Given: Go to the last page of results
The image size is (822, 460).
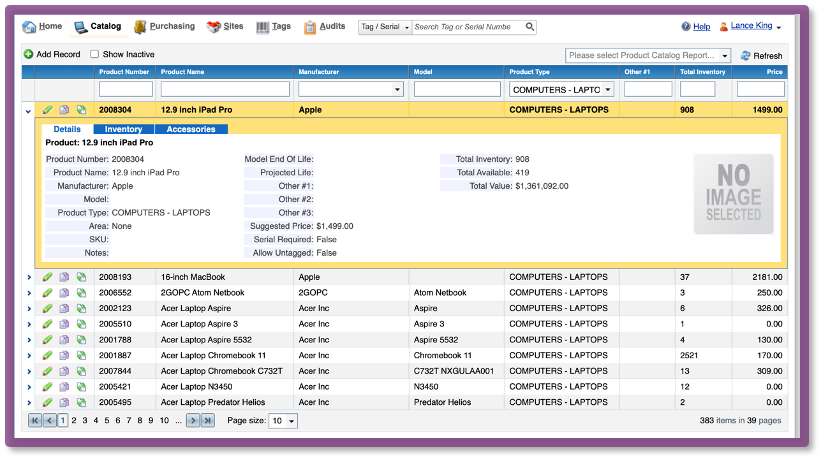Looking at the screenshot, I should (208, 421).
